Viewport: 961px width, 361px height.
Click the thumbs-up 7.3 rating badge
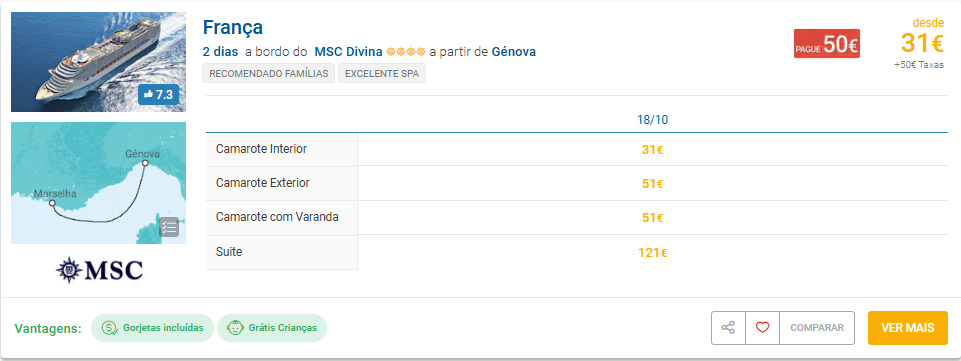click(158, 94)
